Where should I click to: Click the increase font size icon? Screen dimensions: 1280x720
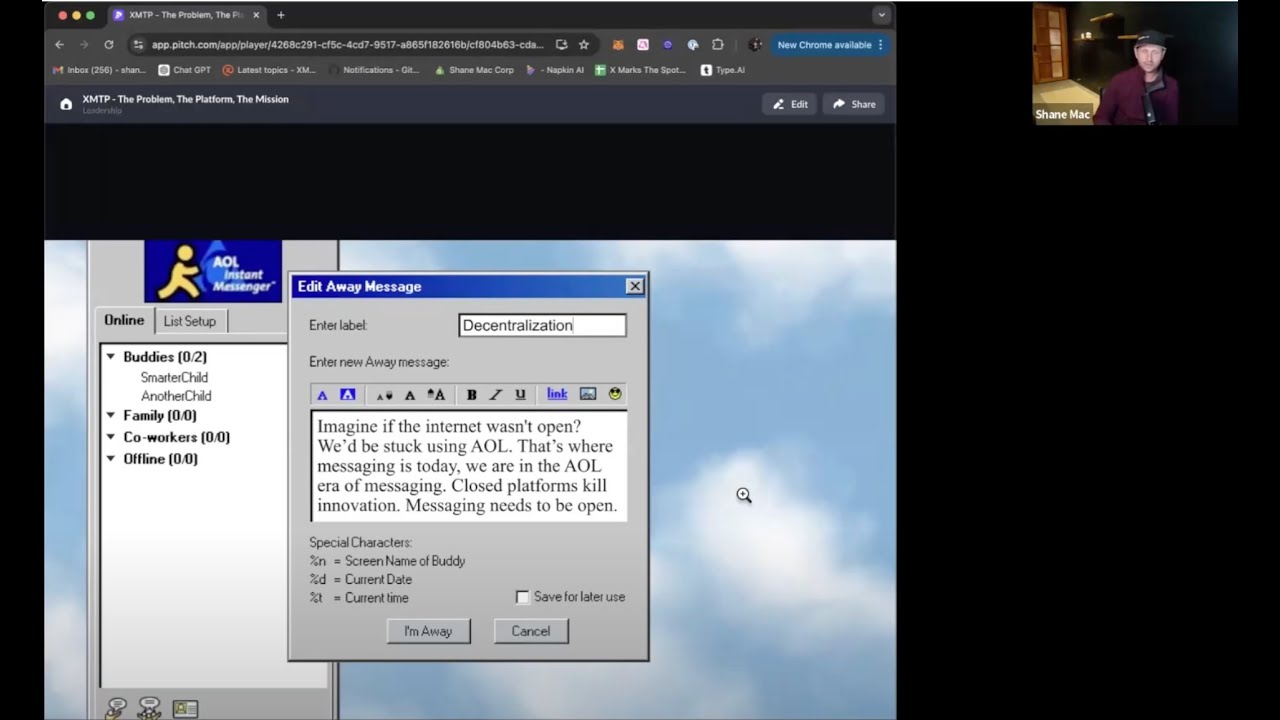coord(436,395)
